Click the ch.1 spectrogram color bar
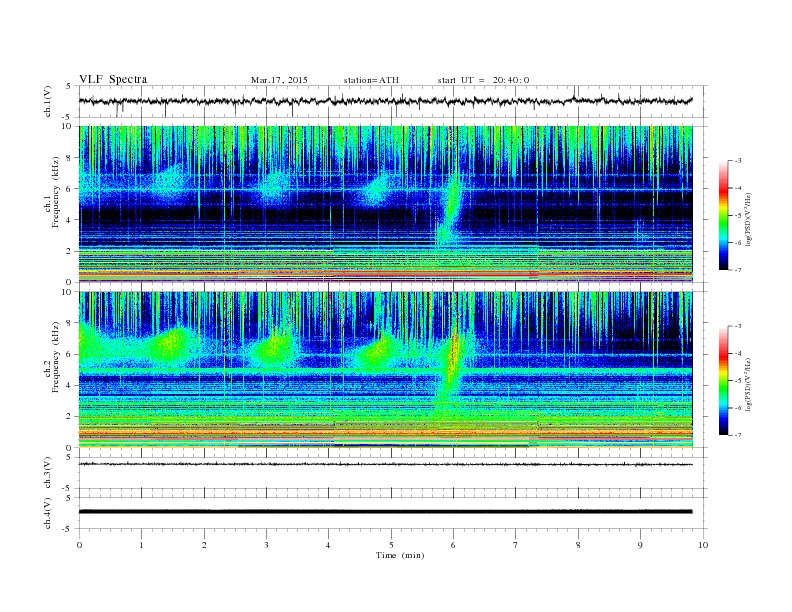 pos(723,215)
